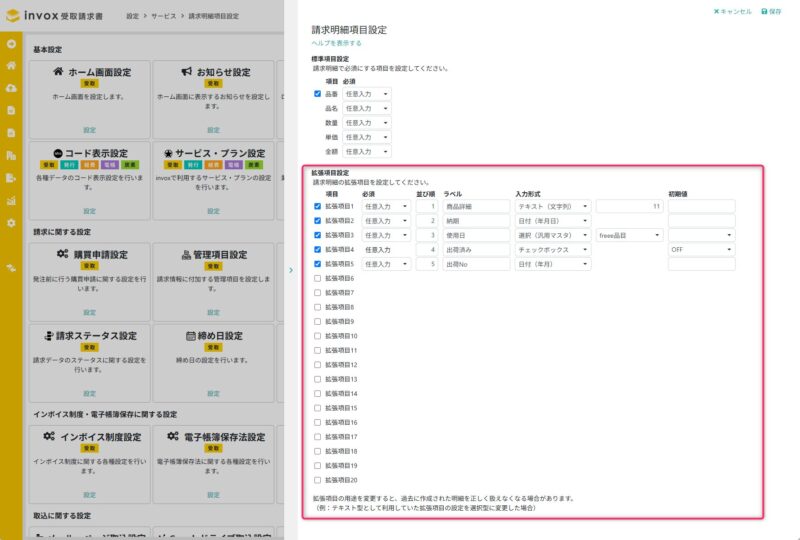The image size is (800, 540).
Task: Open the 選択(汎用マスタ) input format dropdown
Action: pos(553,235)
